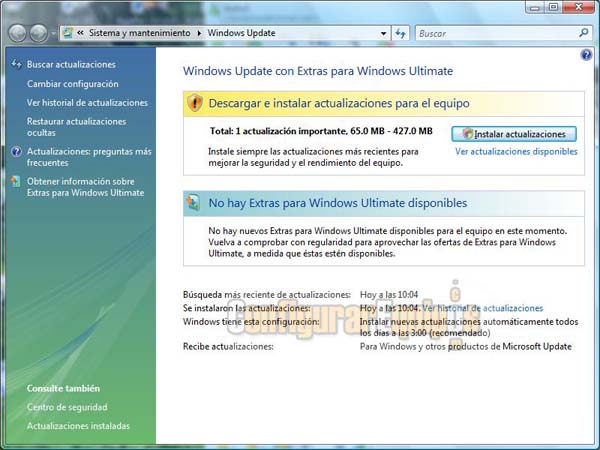Click the double chevron in address bar
600x450 pixels.
pos(80,33)
